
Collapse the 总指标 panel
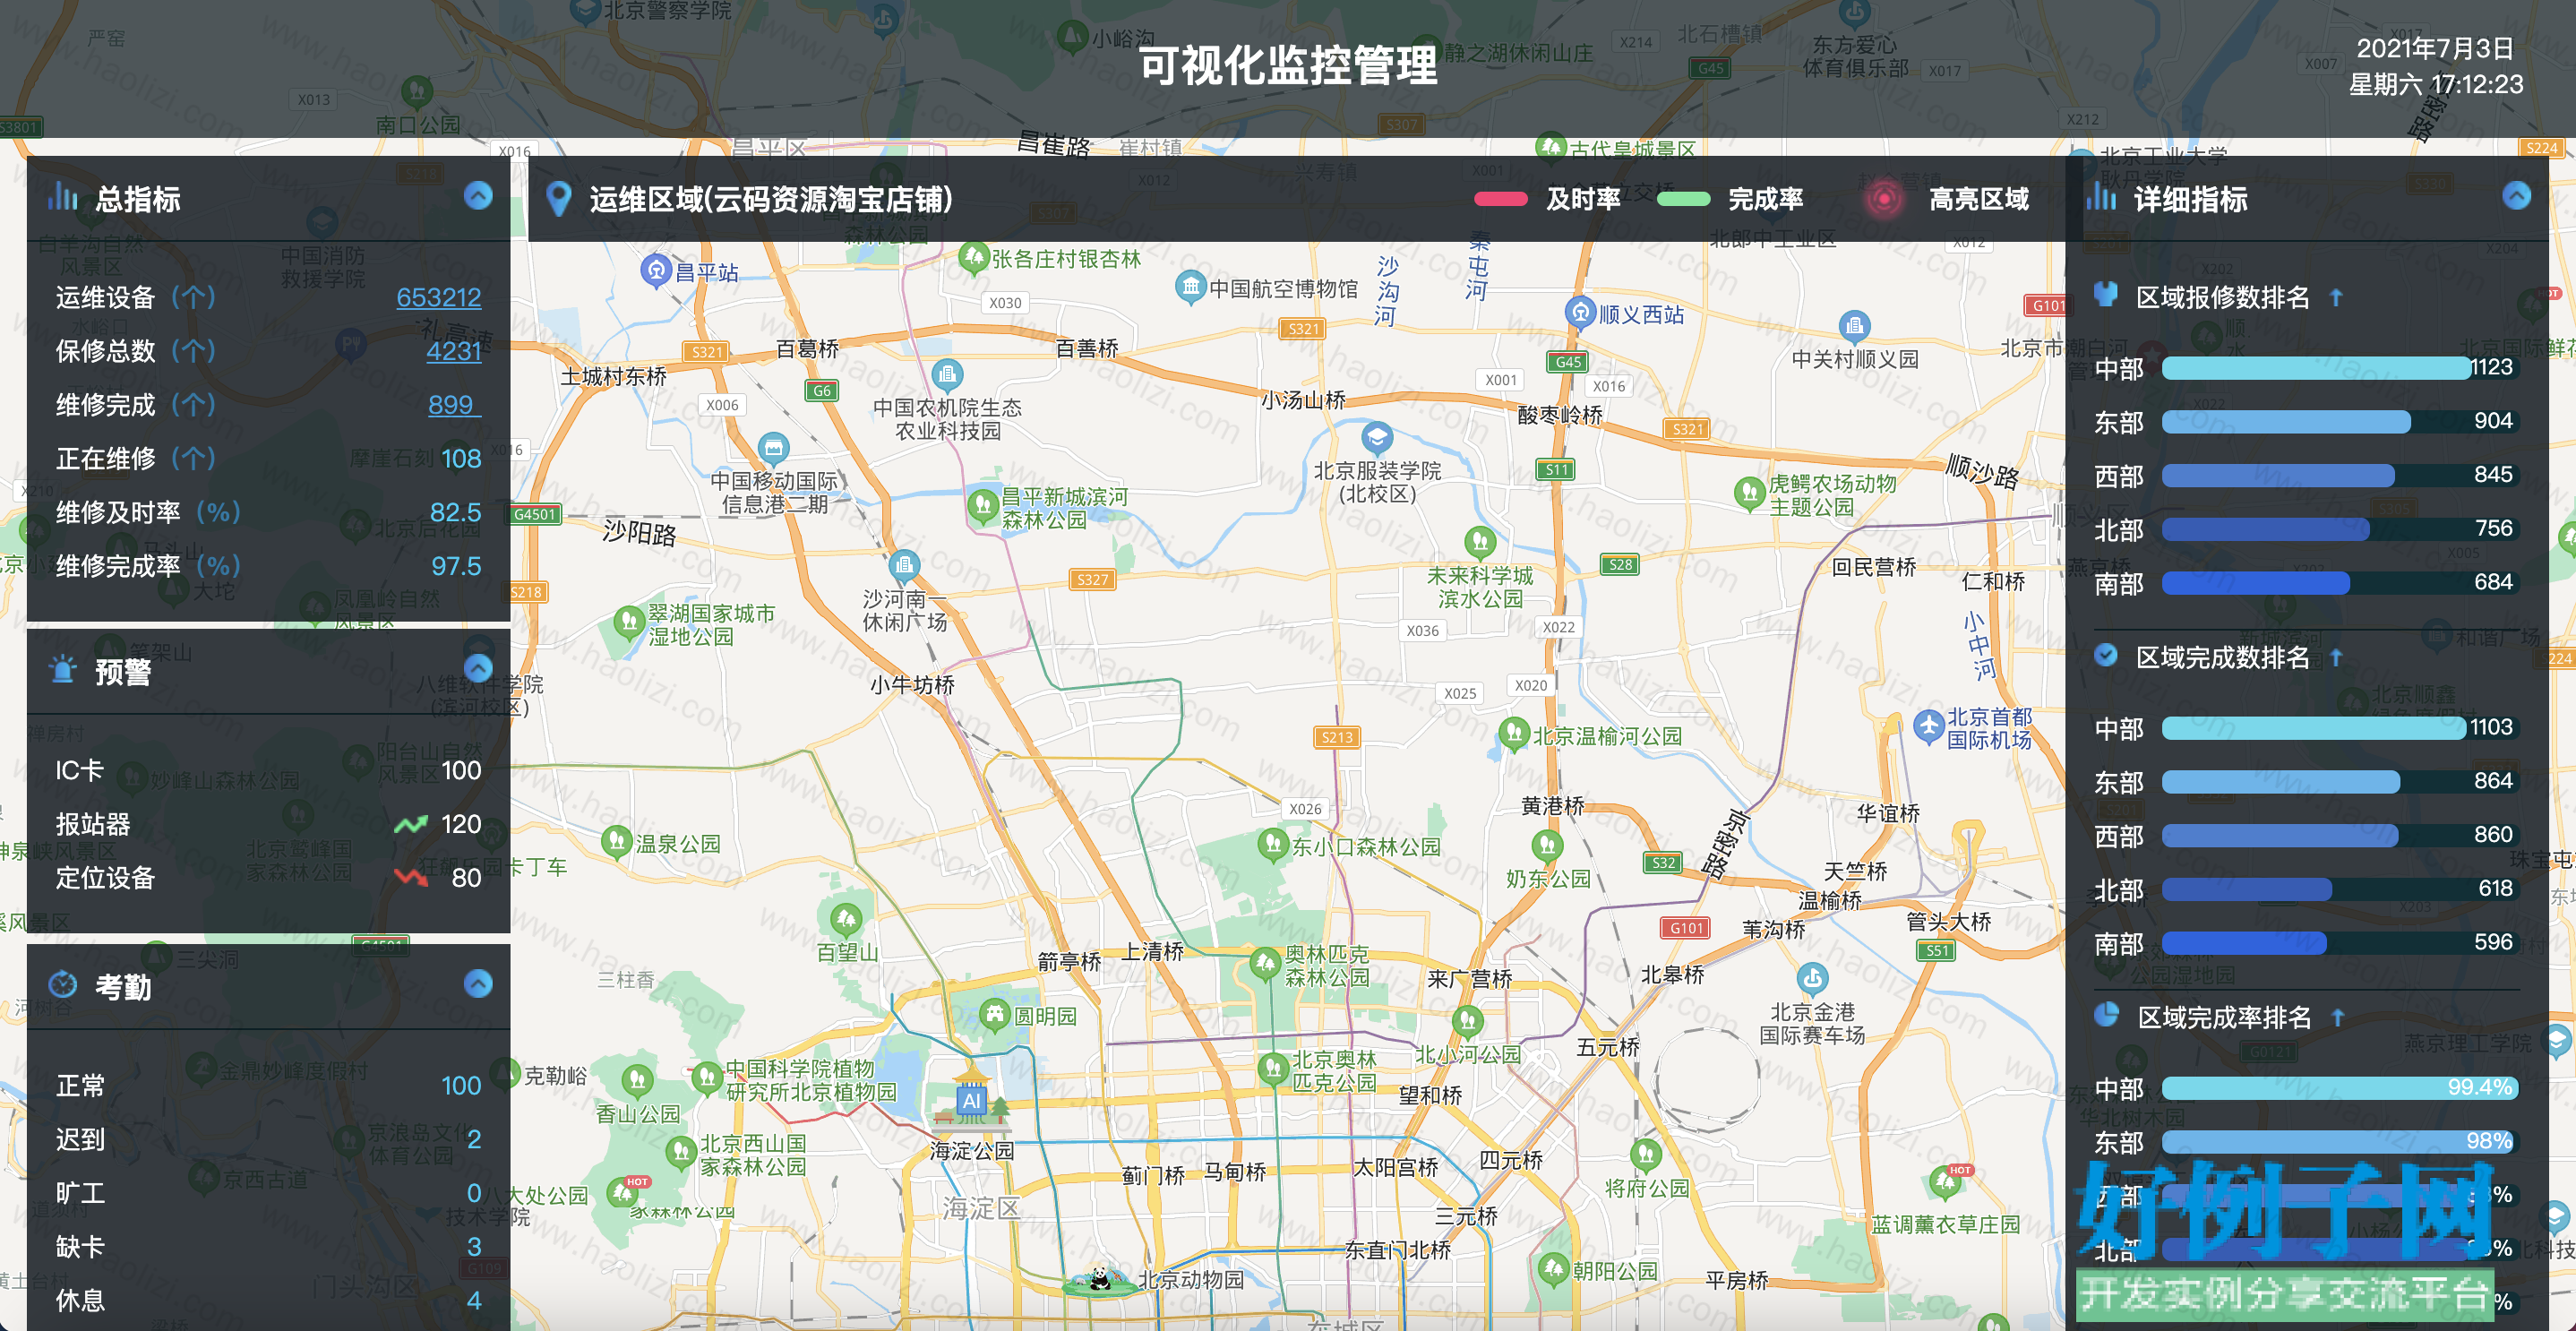coord(478,196)
